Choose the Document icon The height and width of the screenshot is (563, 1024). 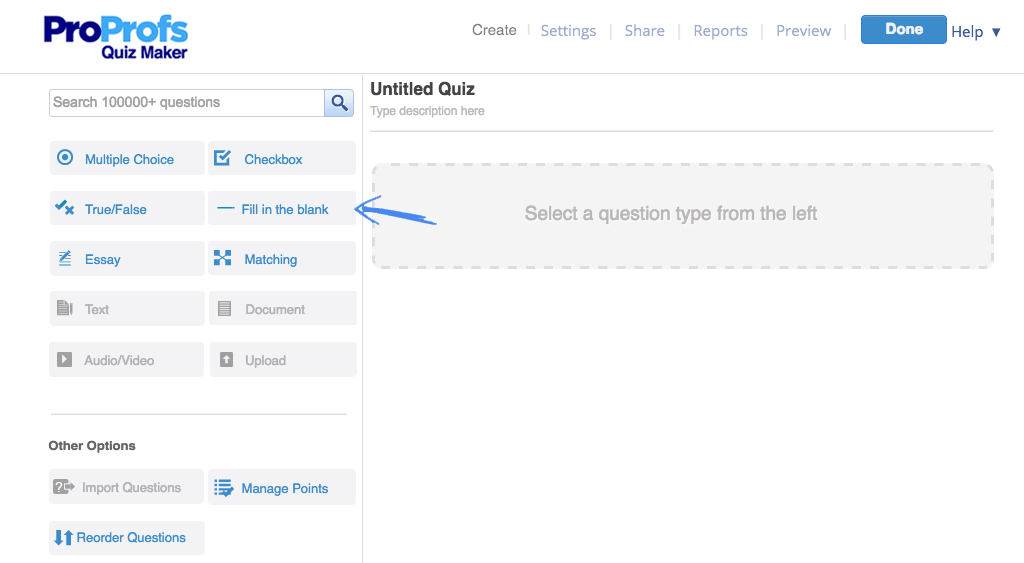[x=224, y=308]
